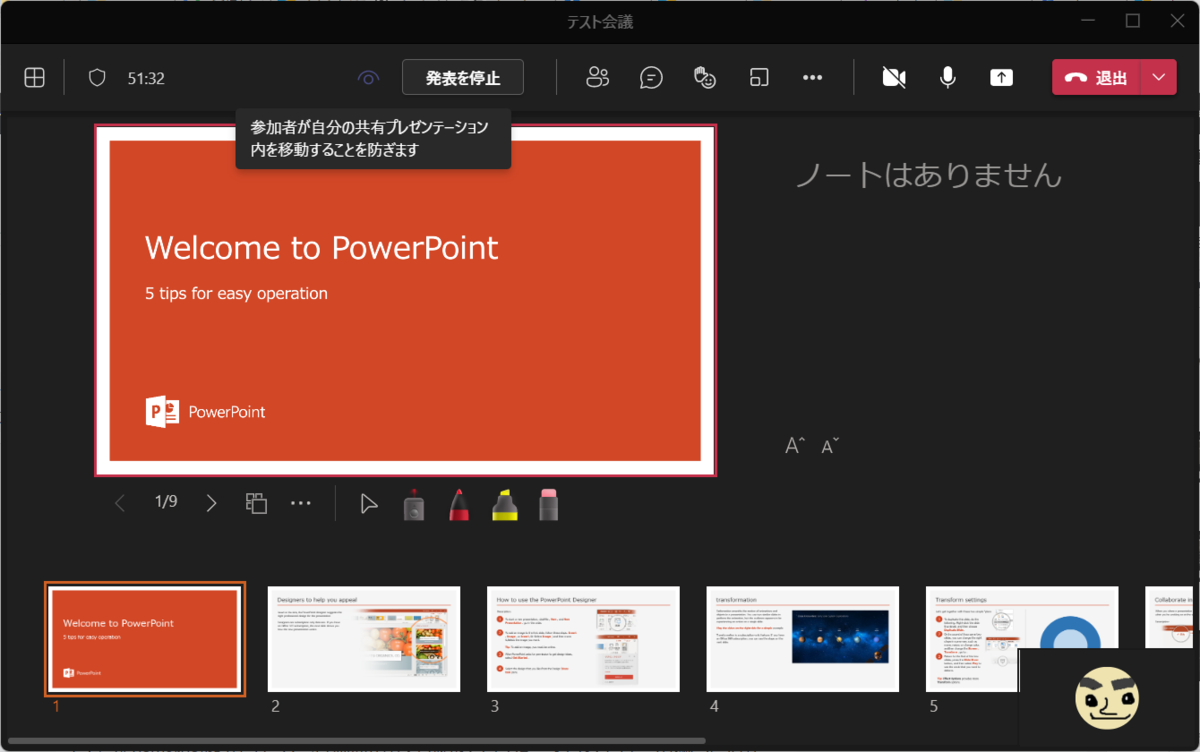The image size is (1200, 752).
Task: Click the ノートはありません notes text
Action: [x=928, y=175]
